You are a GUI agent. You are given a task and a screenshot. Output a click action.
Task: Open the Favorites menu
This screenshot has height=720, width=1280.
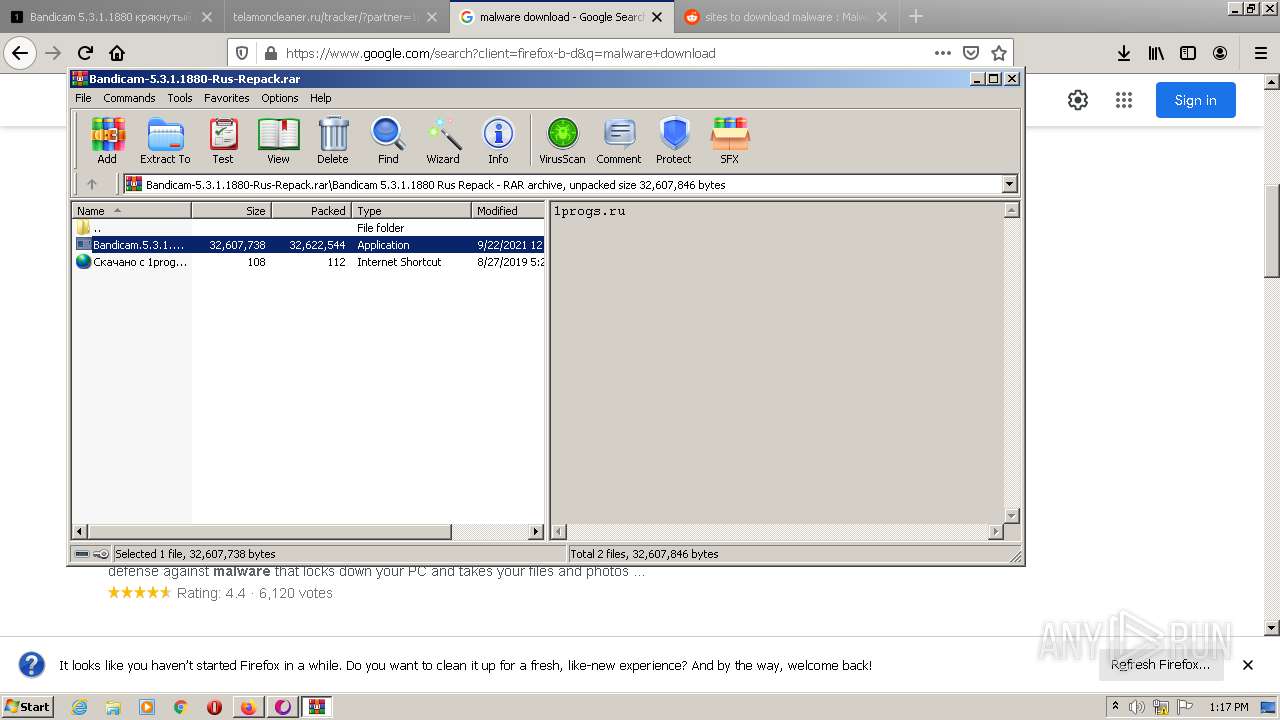pyautogui.click(x=227, y=98)
